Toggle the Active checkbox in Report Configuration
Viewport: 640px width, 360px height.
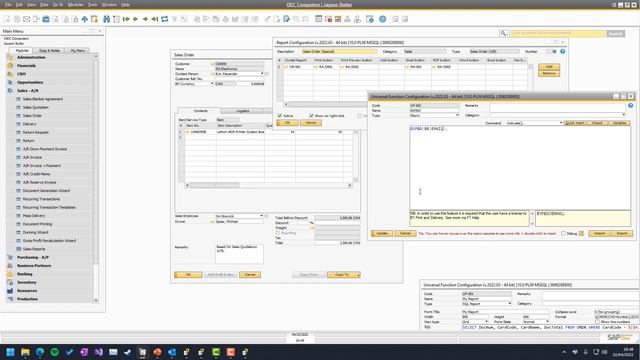click(280, 116)
